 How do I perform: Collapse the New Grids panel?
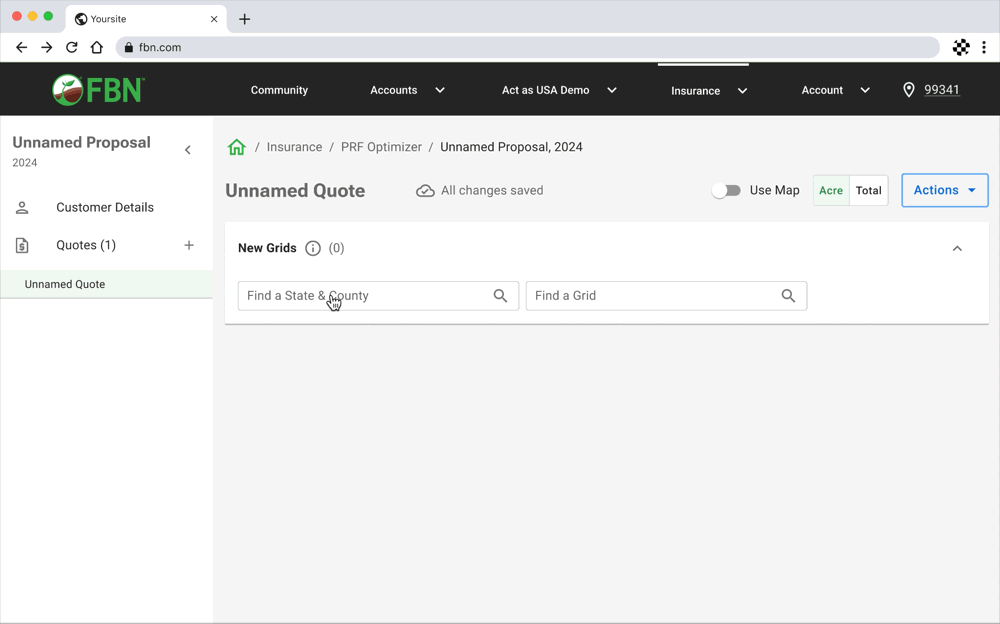(957, 248)
